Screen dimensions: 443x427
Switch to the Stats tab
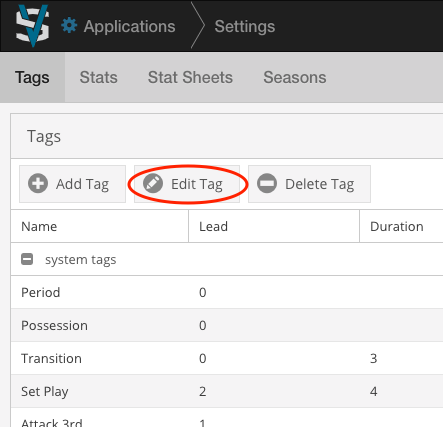click(x=98, y=77)
